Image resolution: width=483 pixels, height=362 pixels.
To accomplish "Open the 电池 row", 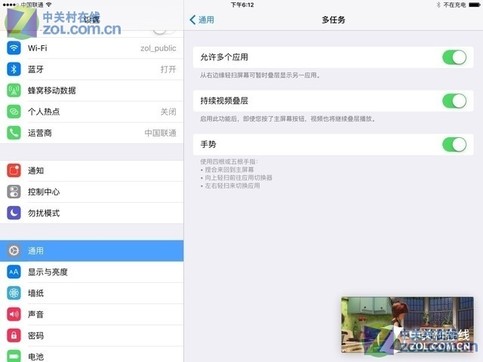I will [92, 354].
